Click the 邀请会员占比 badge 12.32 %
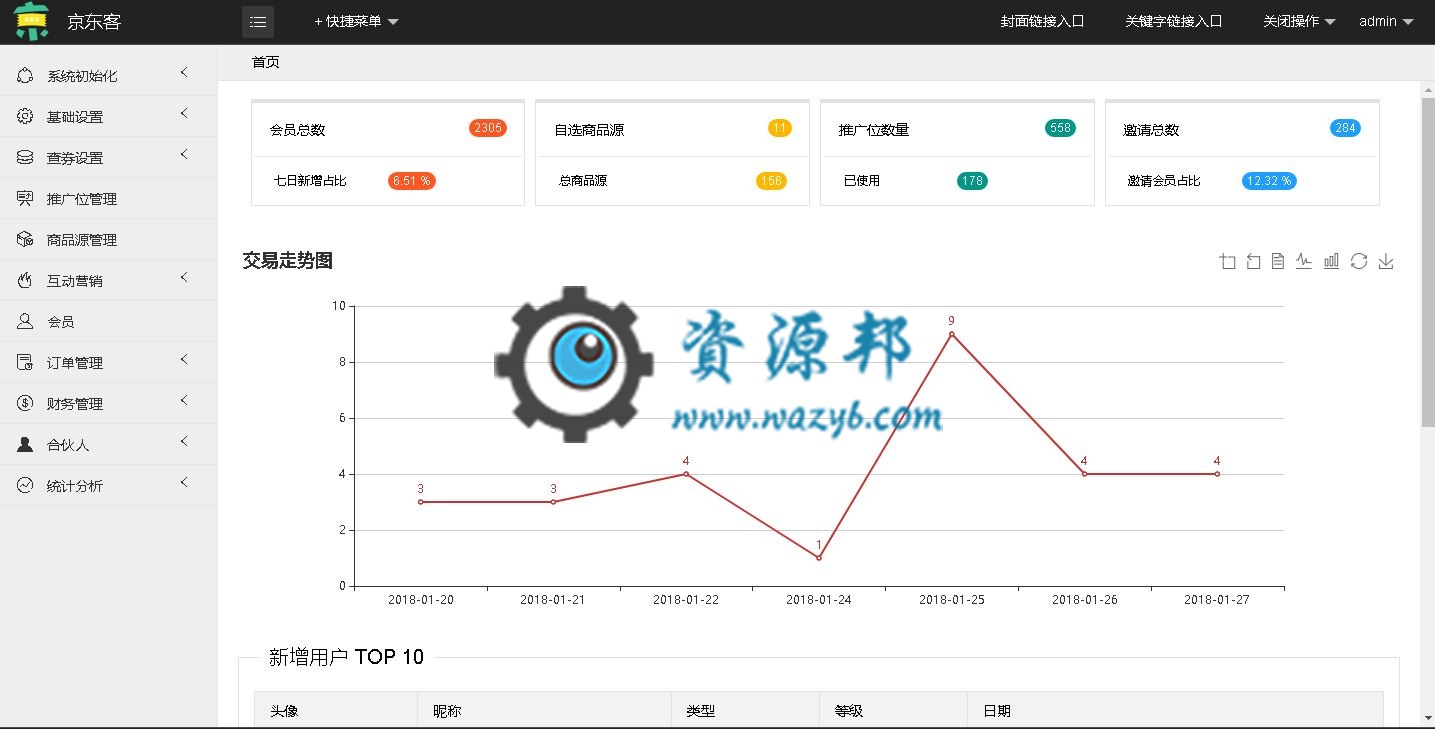 click(x=1269, y=181)
